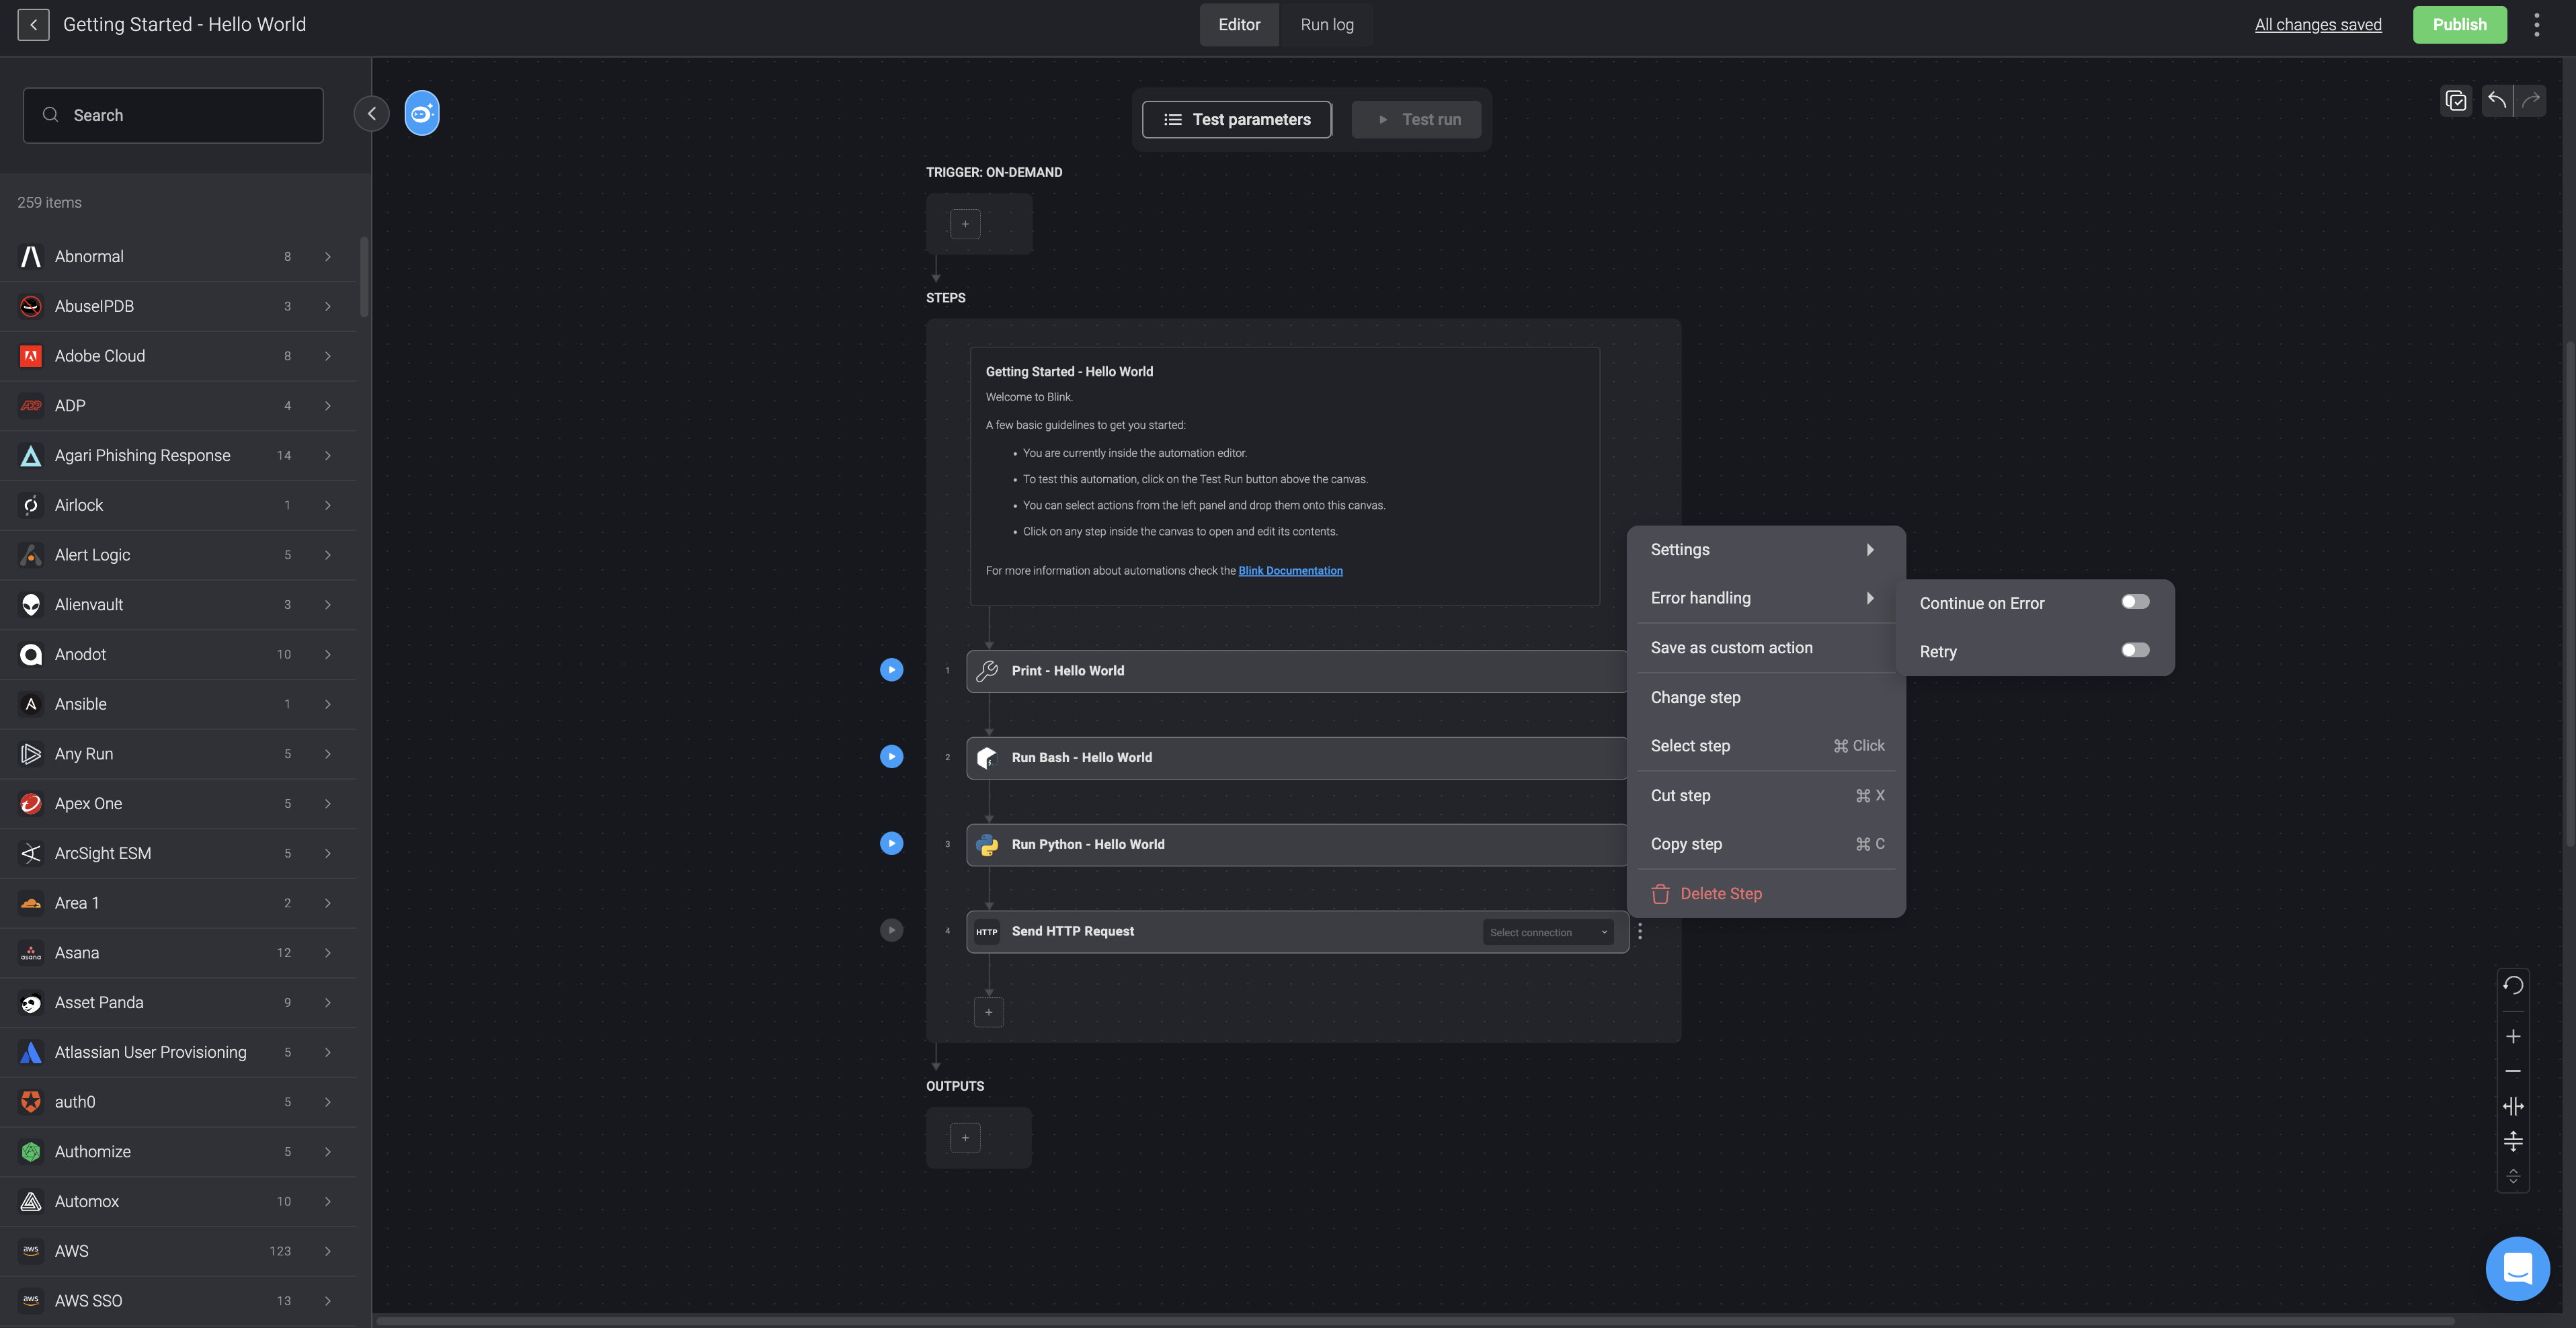The height and width of the screenshot is (1328, 2576).
Task: Zoom in on the canvas
Action: [x=2512, y=1037]
